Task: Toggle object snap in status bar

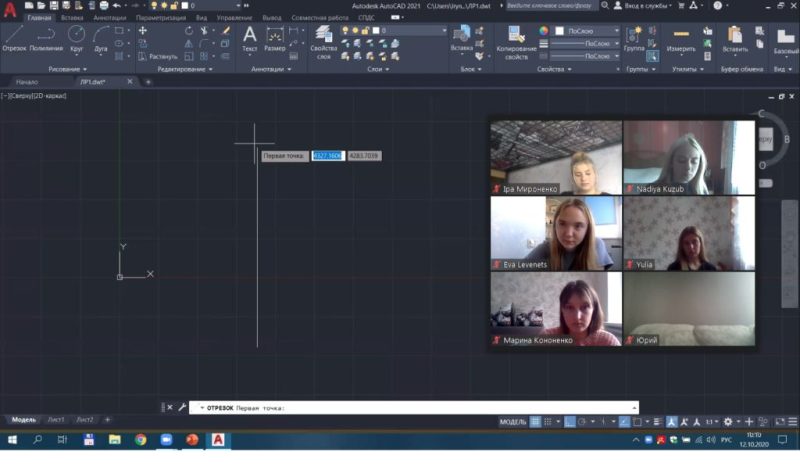Action: (637, 422)
